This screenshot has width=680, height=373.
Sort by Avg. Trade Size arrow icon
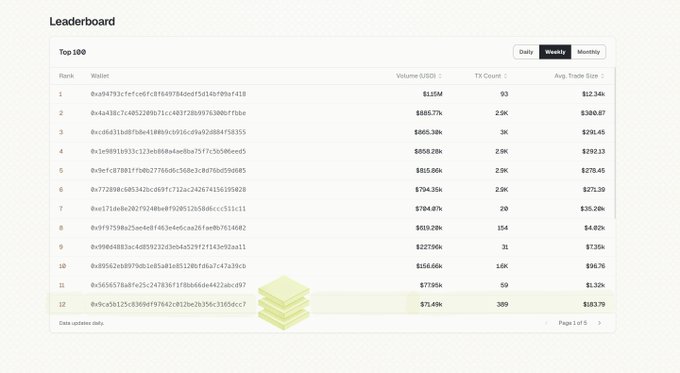602,76
